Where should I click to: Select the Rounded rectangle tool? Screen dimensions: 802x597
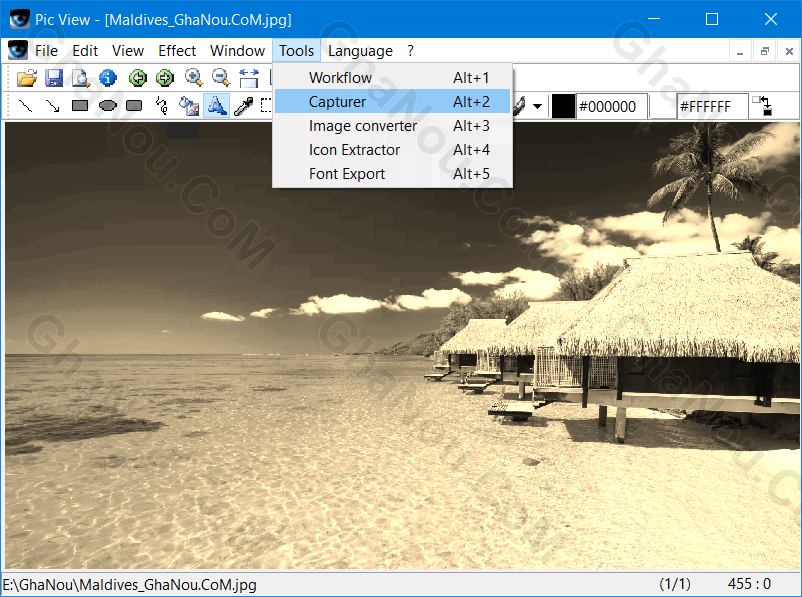134,106
